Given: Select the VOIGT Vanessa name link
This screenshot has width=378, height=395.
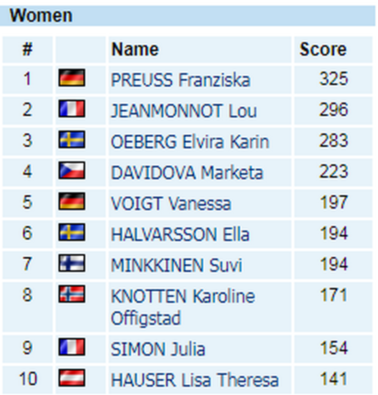Looking at the screenshot, I should point(171,203).
